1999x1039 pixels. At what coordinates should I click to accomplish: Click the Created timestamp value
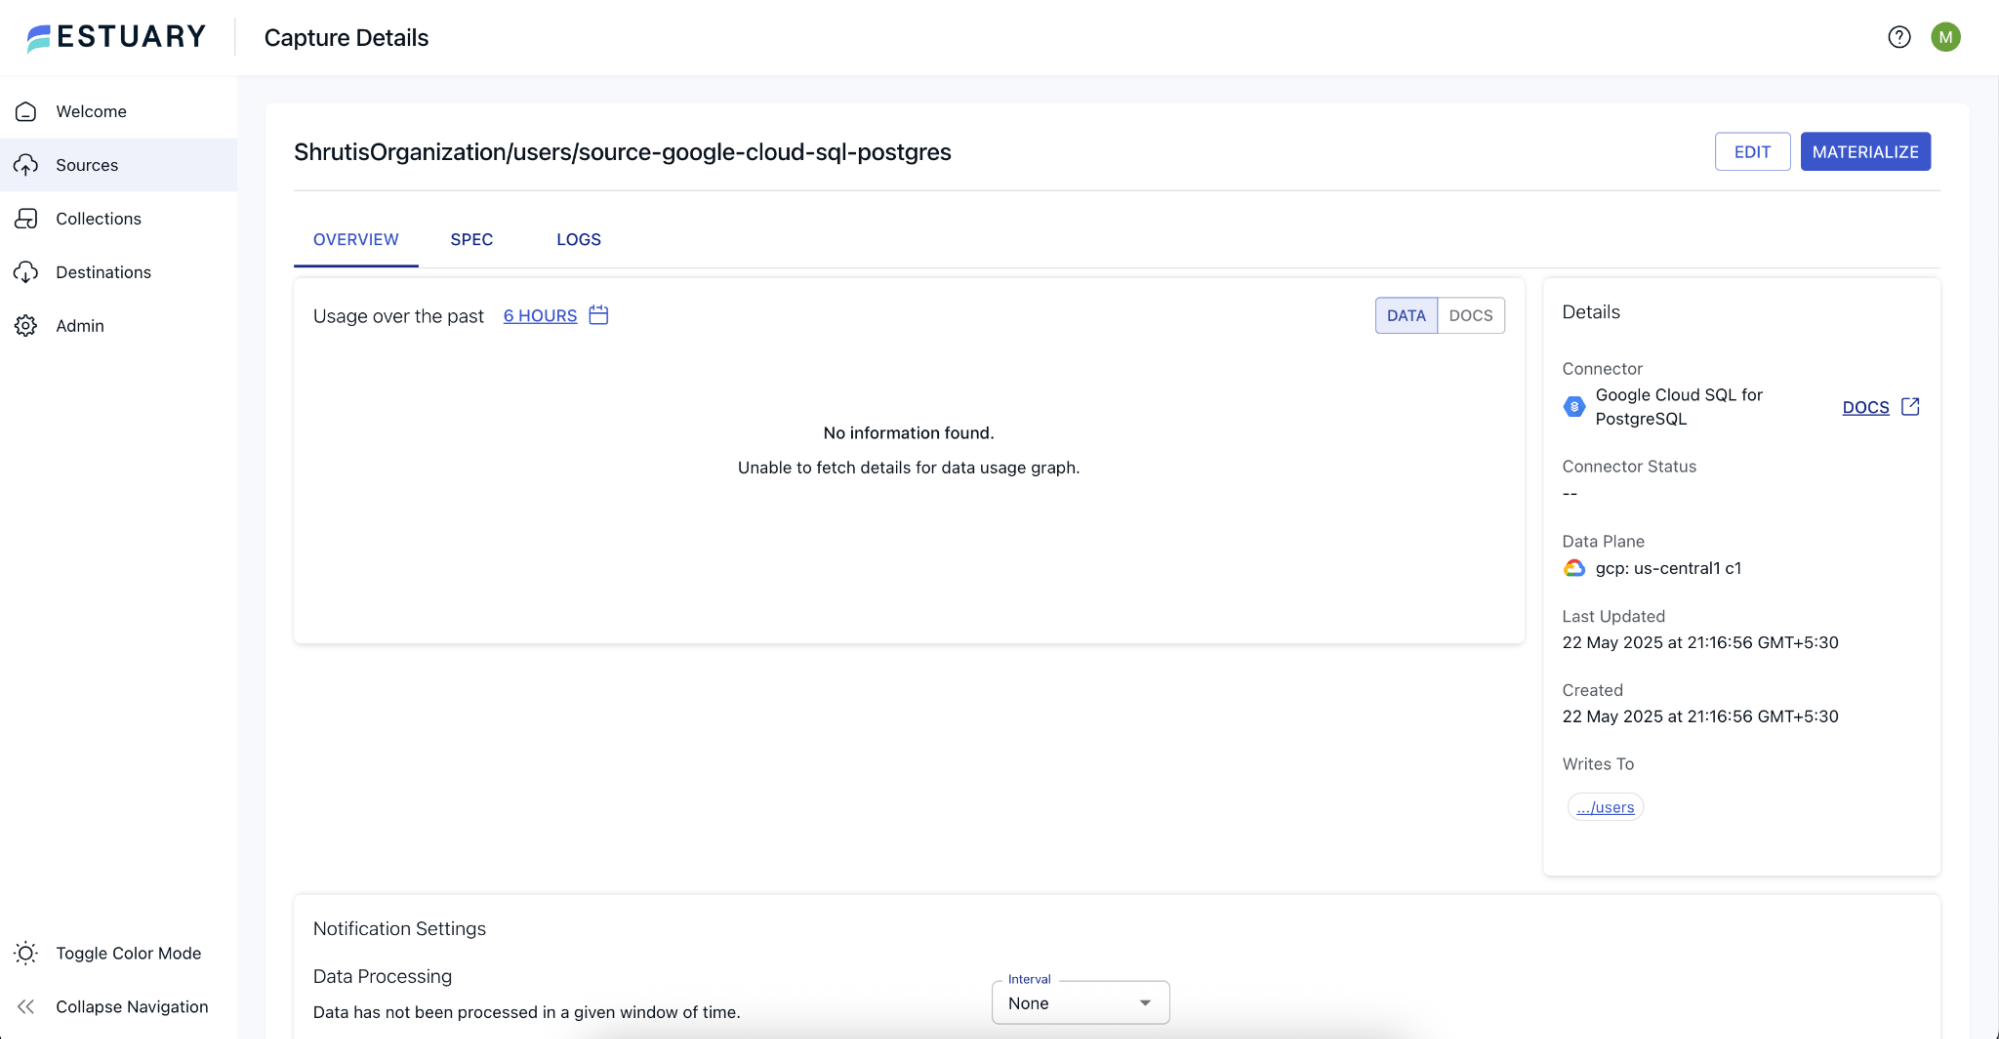(x=1700, y=716)
